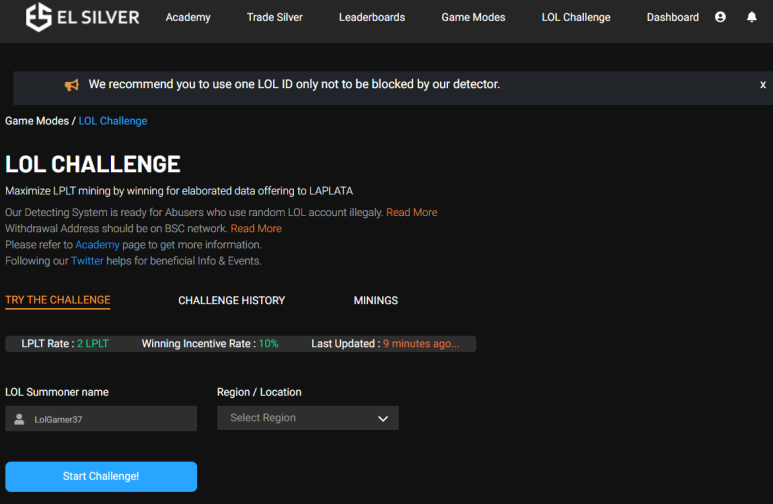
Task: Click the '2 LPLT' rate value
Action: click(93, 344)
